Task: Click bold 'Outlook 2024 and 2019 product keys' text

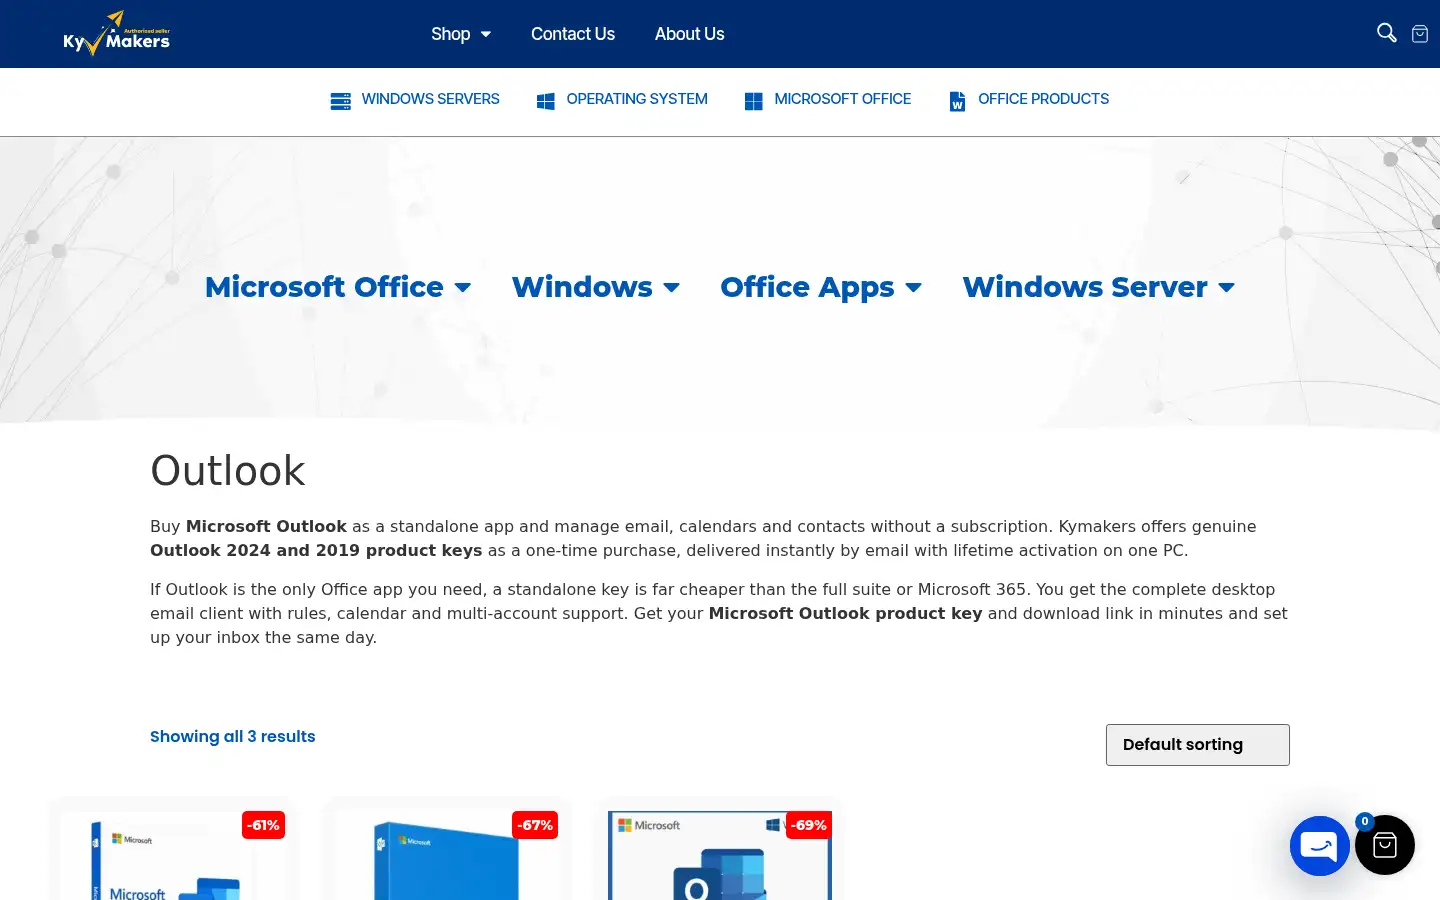Action: coord(316,550)
